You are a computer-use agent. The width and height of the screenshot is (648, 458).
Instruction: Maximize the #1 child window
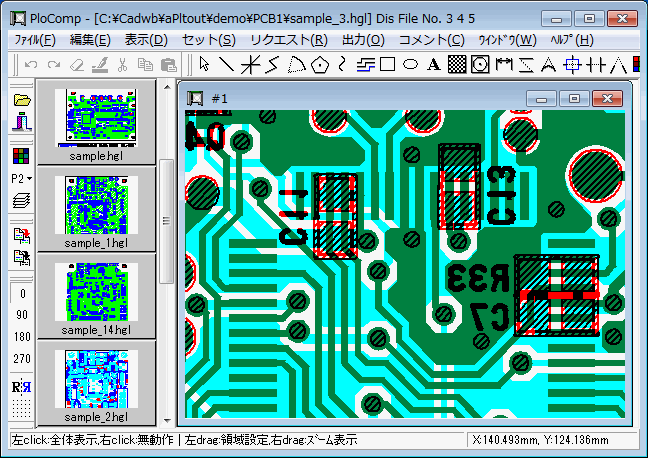[x=574, y=99]
